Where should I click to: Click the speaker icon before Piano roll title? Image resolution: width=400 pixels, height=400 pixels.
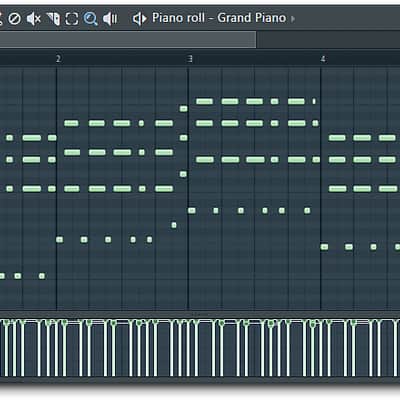pos(139,19)
